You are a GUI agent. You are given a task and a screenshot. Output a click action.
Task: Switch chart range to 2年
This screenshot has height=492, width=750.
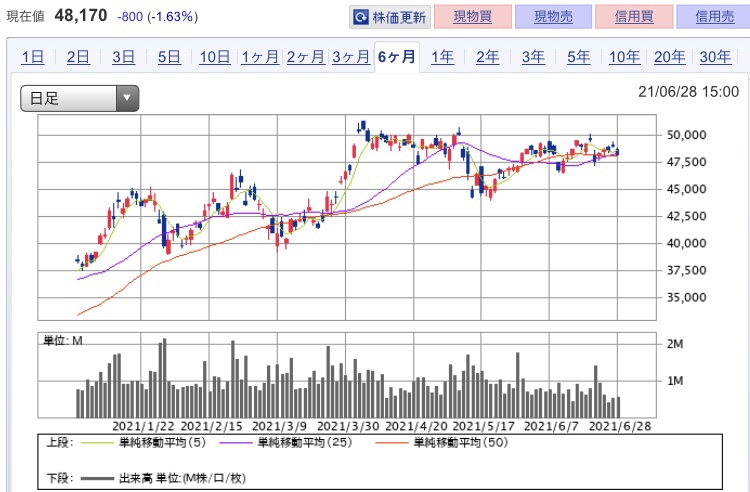click(488, 57)
